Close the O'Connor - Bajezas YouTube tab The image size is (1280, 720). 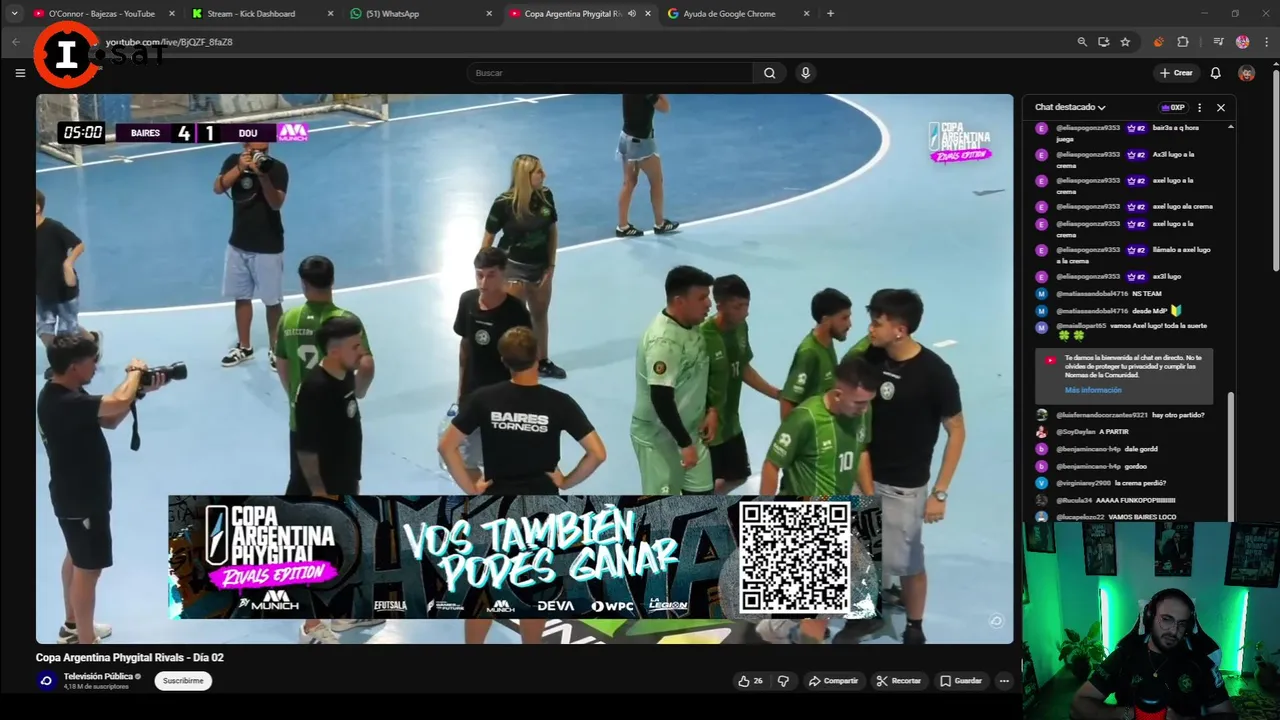pyautogui.click(x=172, y=14)
